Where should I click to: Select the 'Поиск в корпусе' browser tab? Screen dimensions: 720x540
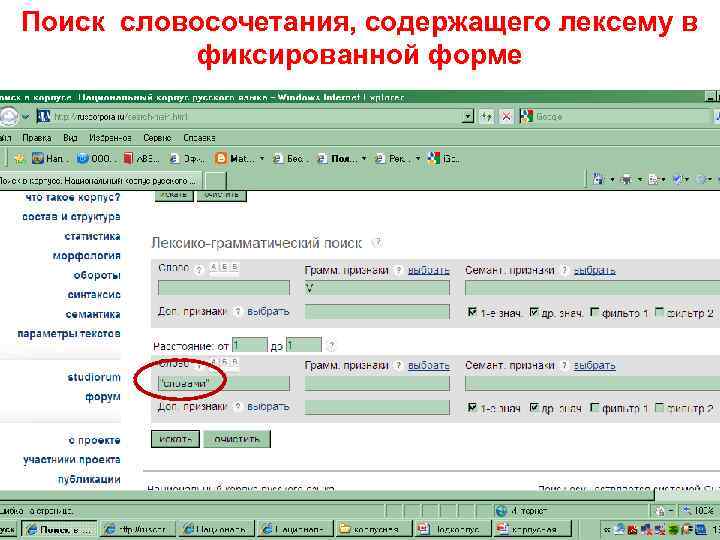(100, 181)
